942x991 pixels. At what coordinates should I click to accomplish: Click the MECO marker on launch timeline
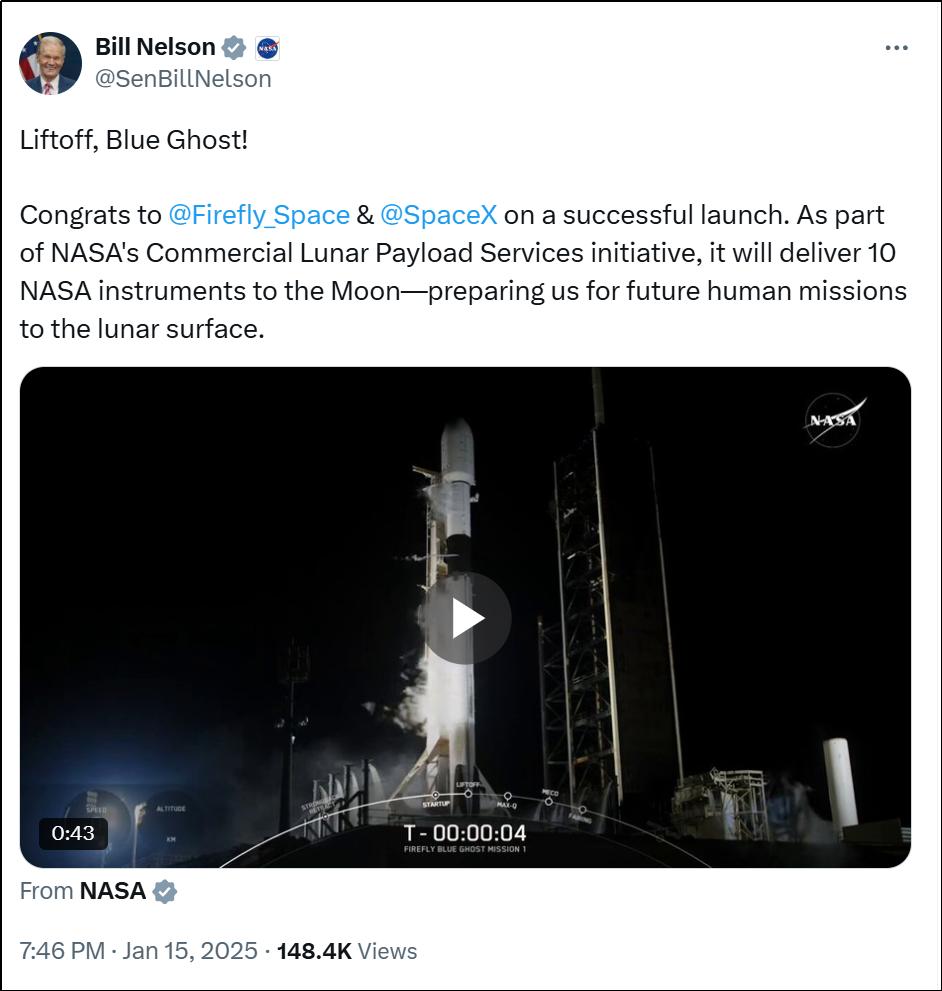tap(549, 797)
